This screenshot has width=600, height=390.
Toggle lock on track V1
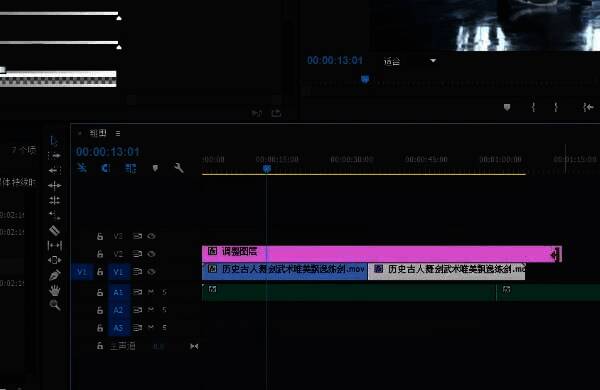pyautogui.click(x=100, y=272)
